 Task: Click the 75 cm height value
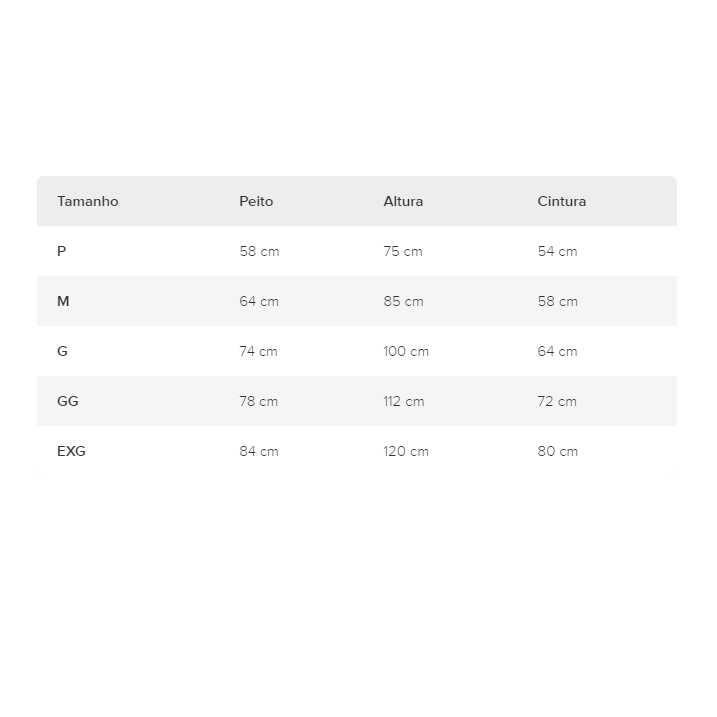point(403,251)
